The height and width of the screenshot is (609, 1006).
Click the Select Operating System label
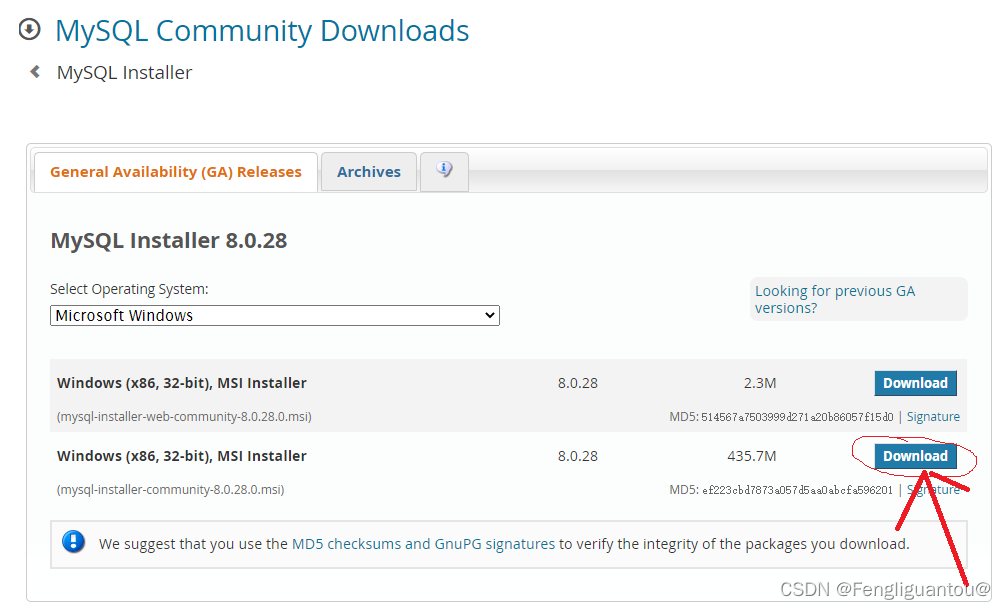(x=130, y=289)
